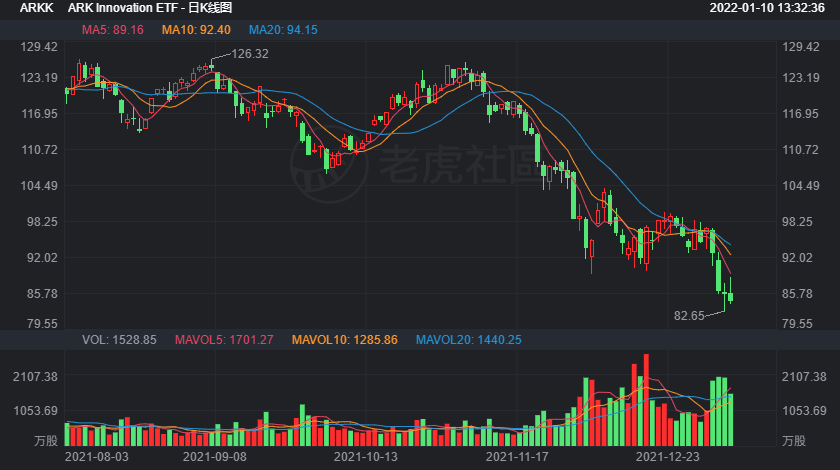Click the 2021-08-03 date axis label
Image resolution: width=840 pixels, height=470 pixels.
tap(96, 457)
